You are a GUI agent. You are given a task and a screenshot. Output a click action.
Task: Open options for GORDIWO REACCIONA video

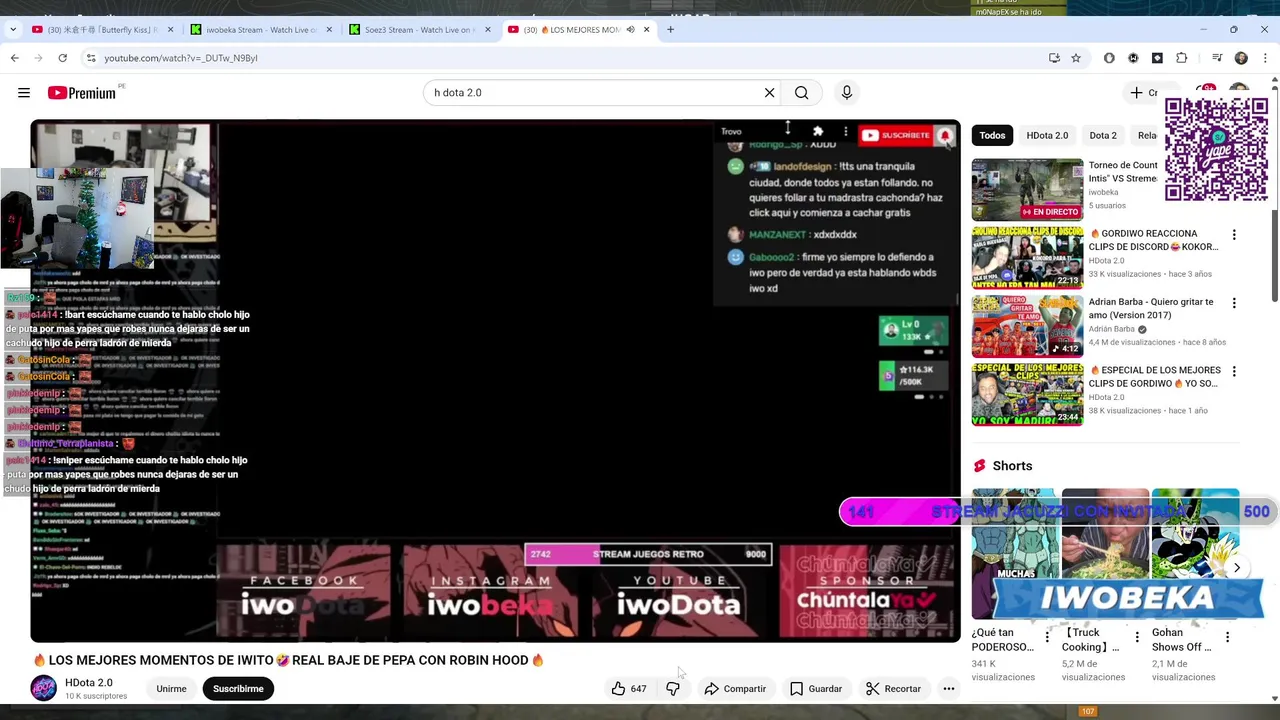1234,235
